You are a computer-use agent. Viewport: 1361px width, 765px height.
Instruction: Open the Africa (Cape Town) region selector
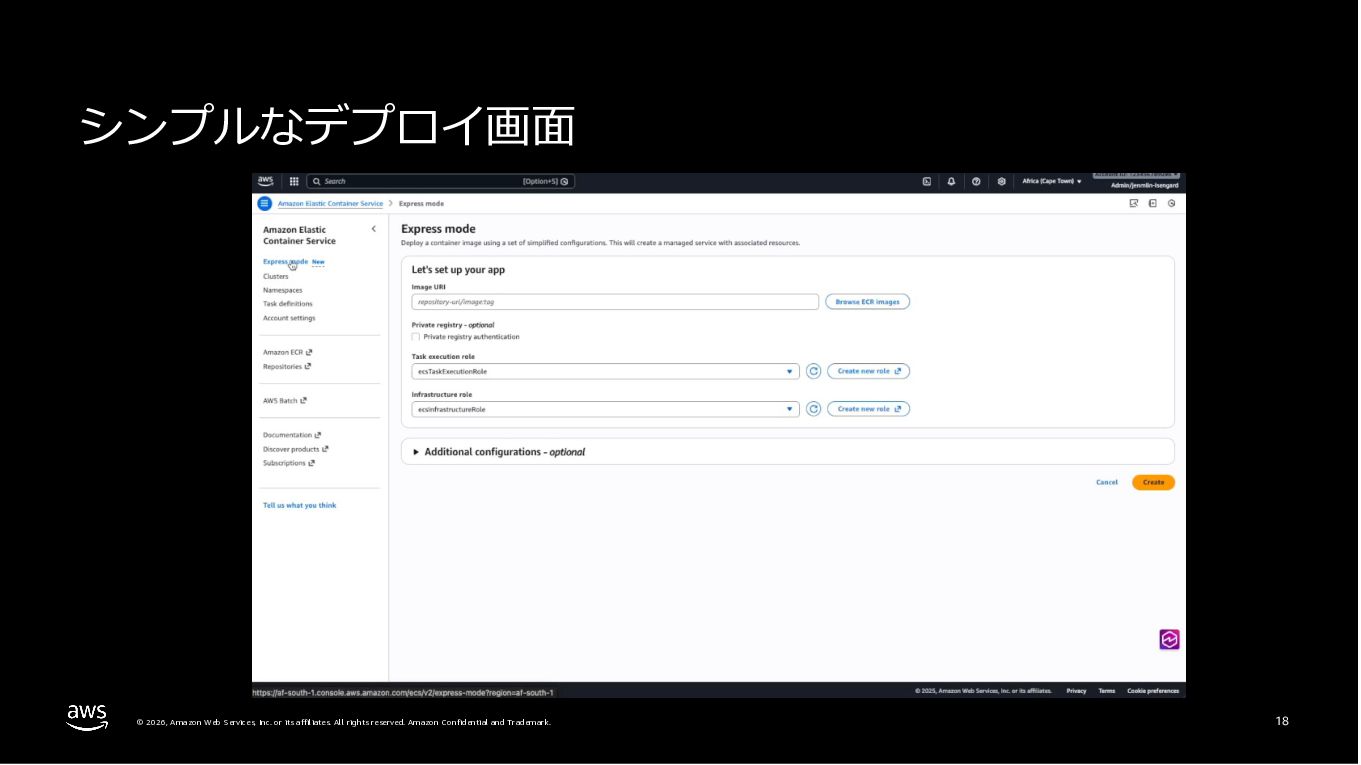point(1051,181)
